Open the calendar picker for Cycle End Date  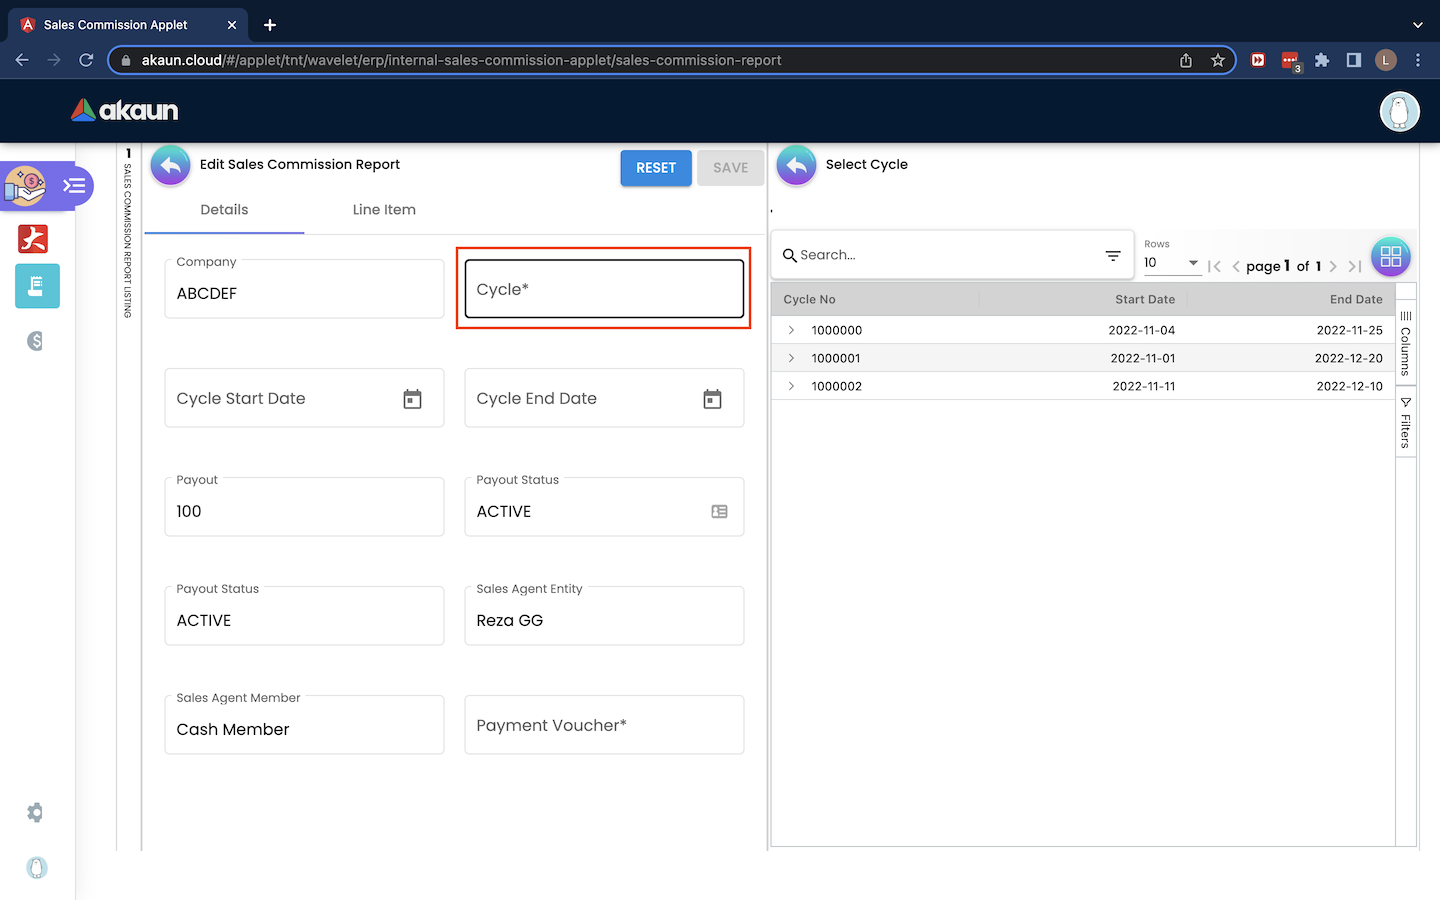(x=712, y=399)
